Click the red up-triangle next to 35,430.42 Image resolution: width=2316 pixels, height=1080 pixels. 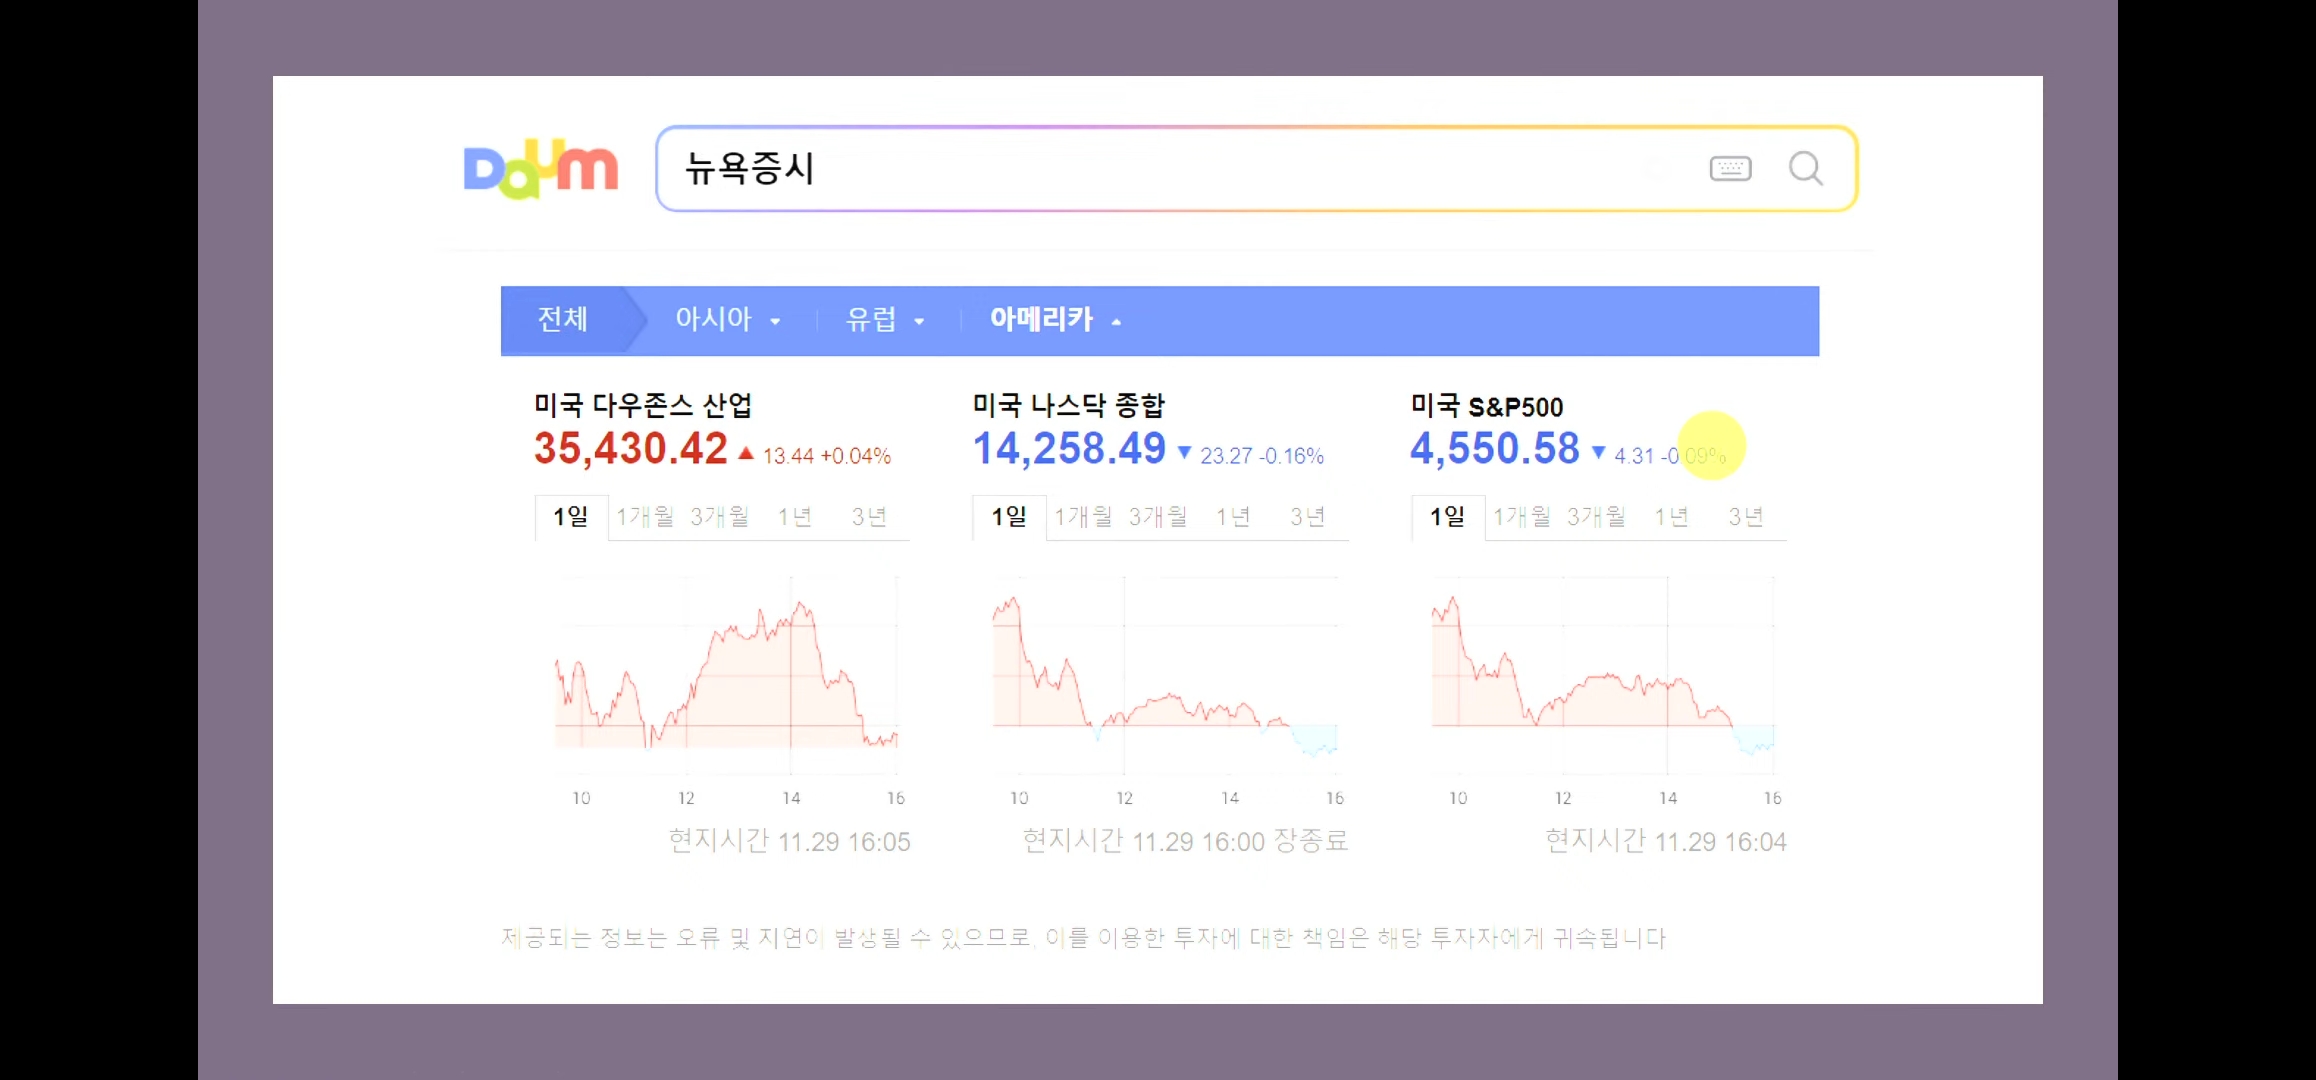pyautogui.click(x=746, y=453)
